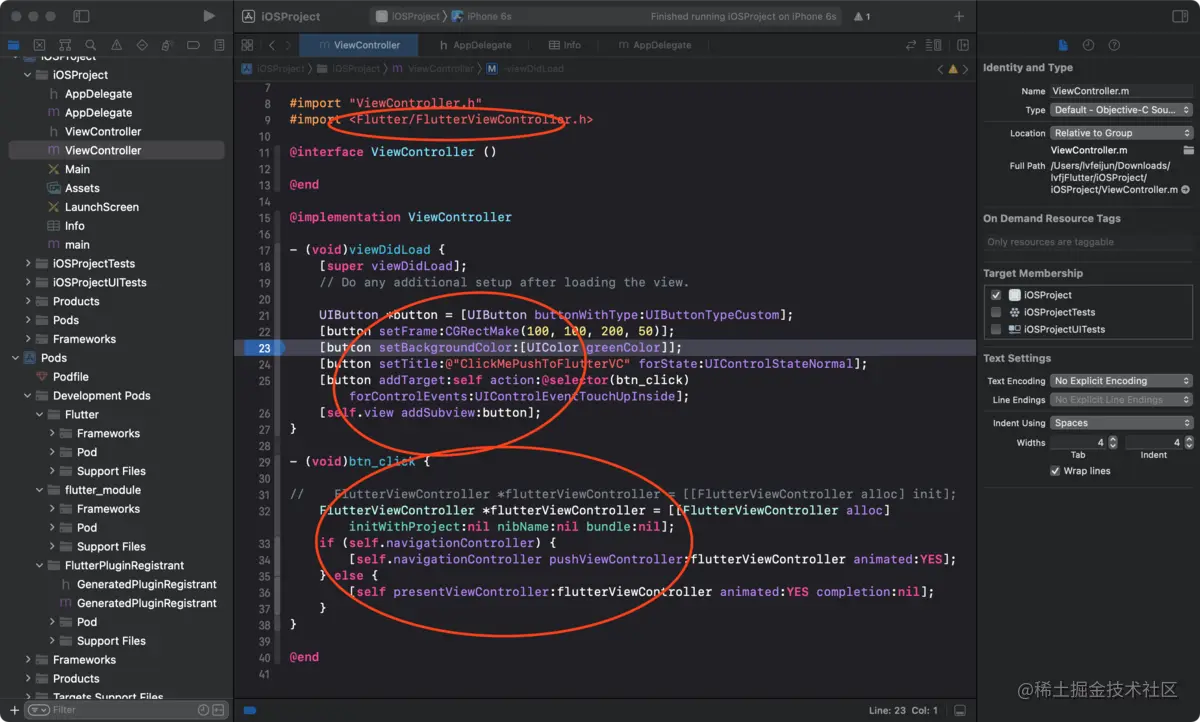This screenshot has height=722, width=1200.
Task: Open the Project navigator folder icon
Action: [x=13, y=45]
